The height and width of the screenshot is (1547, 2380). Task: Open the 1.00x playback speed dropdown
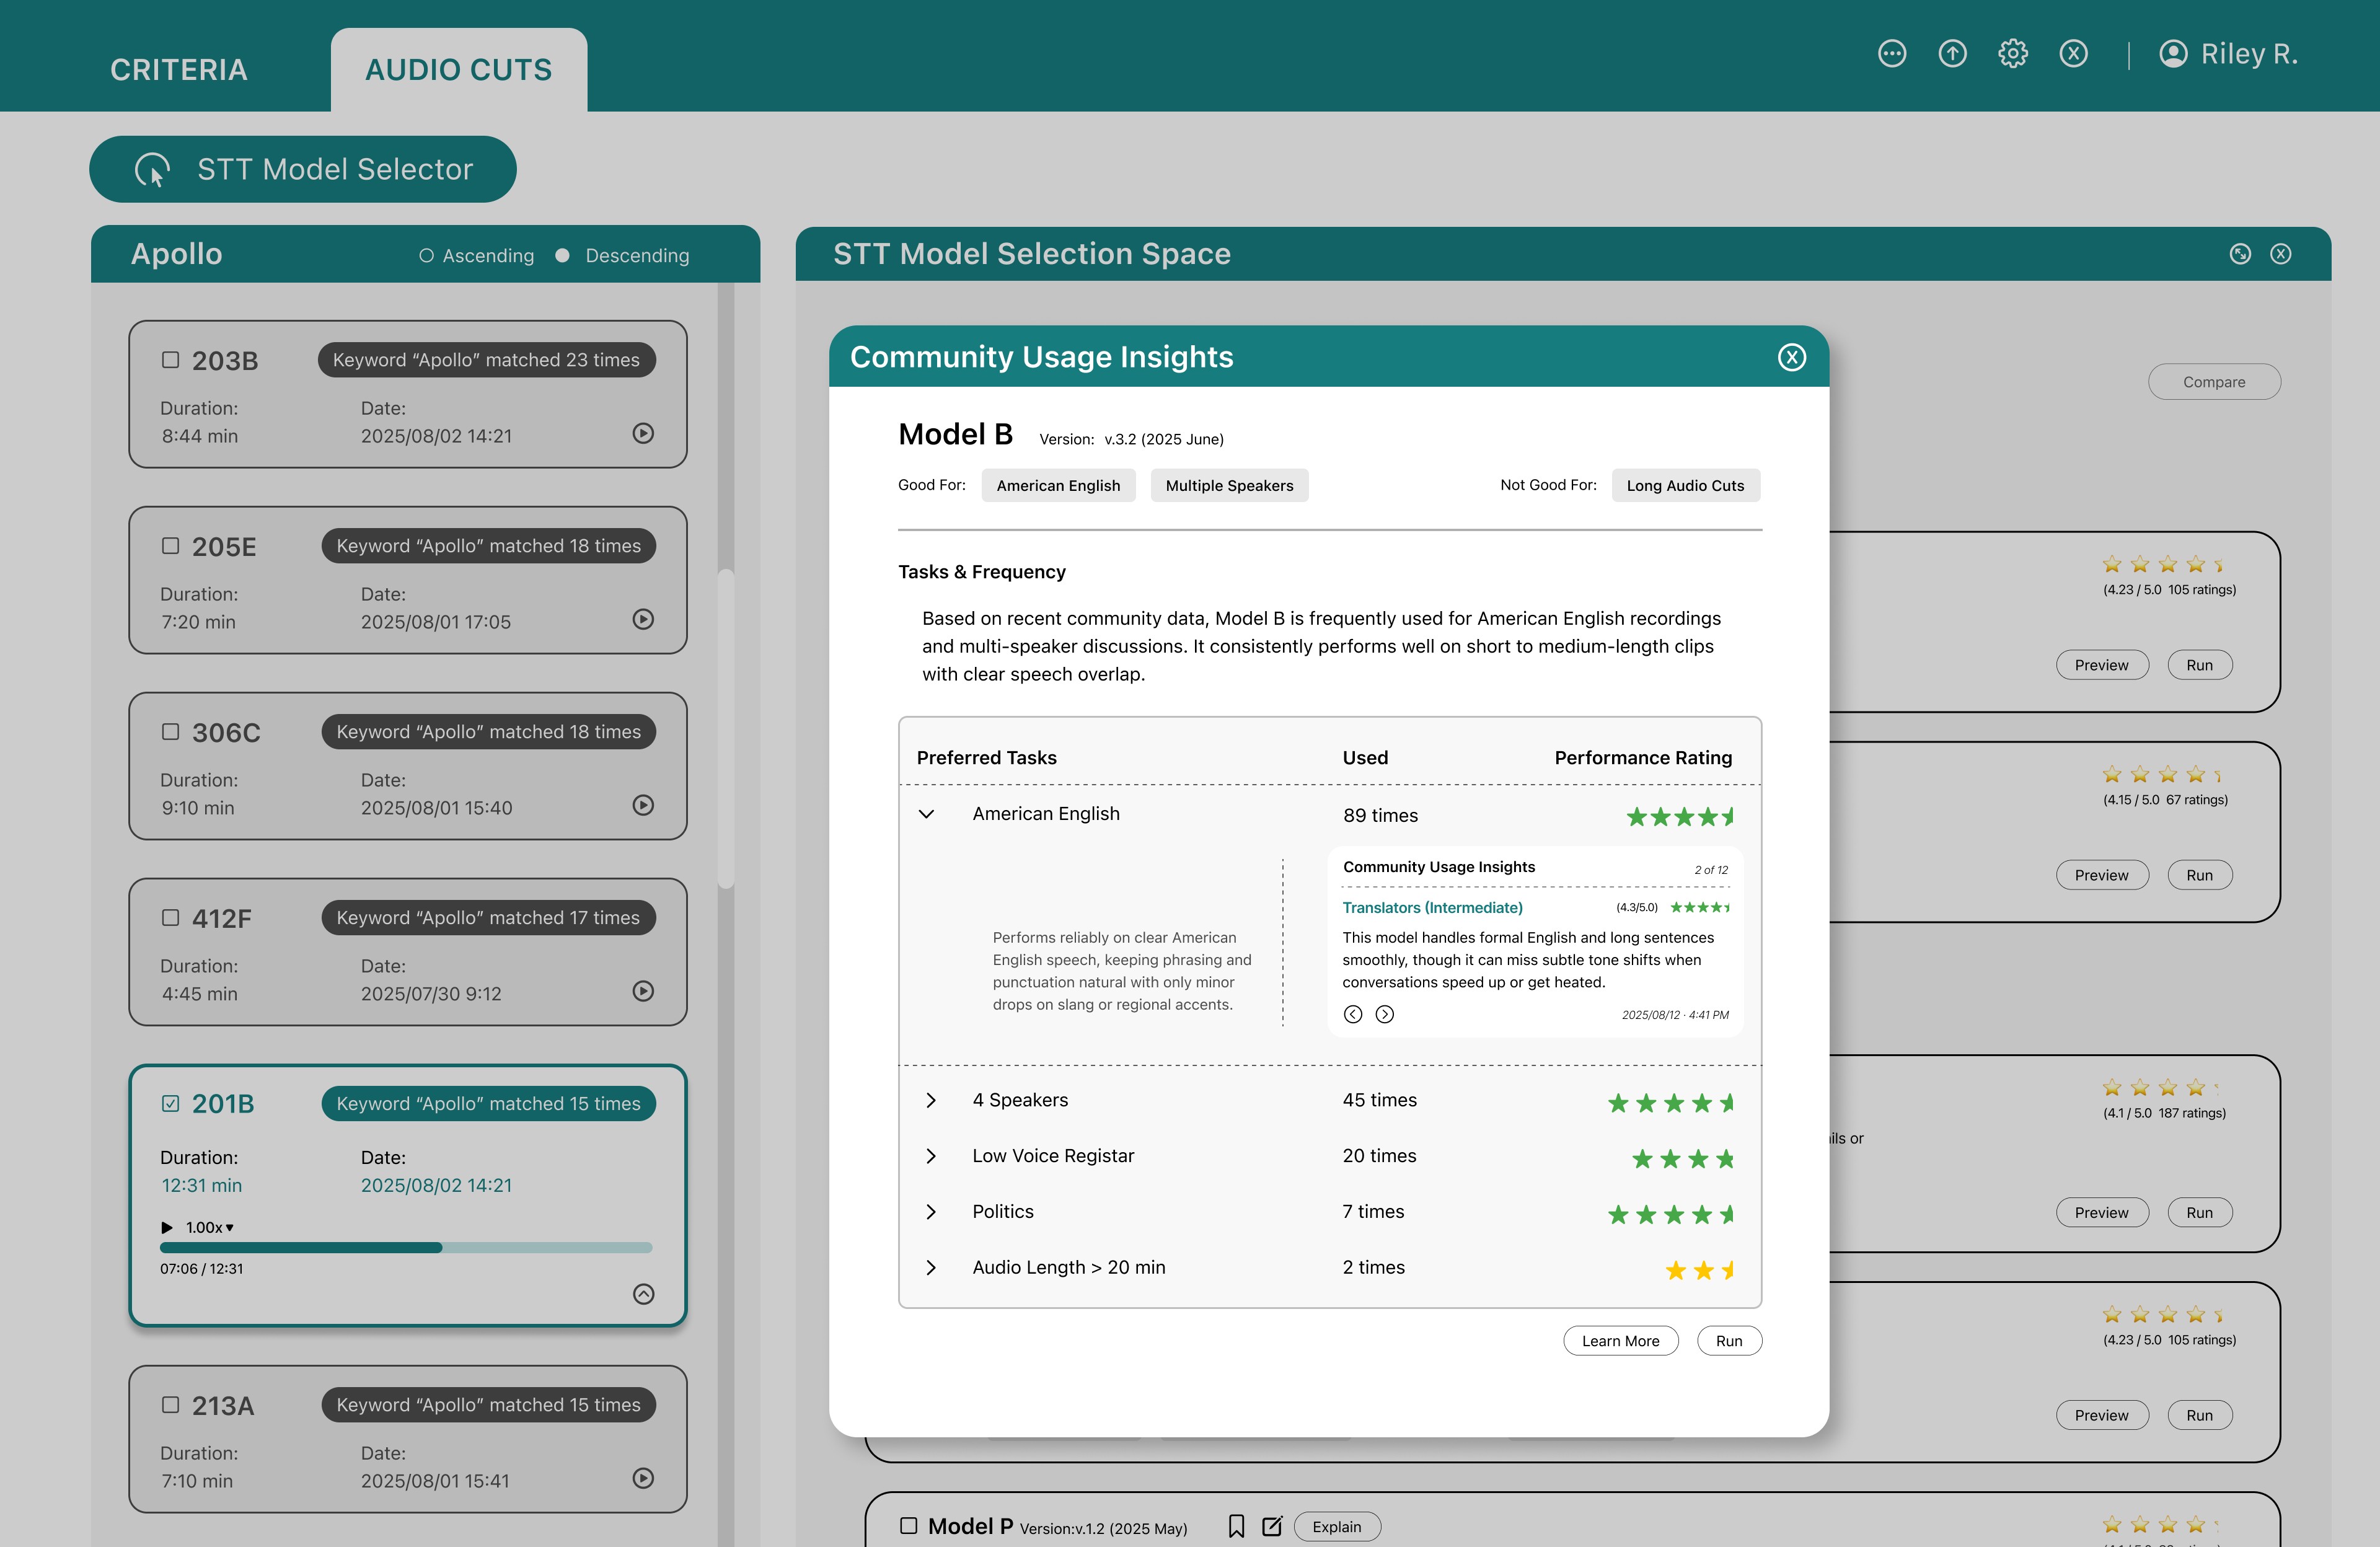tap(210, 1227)
